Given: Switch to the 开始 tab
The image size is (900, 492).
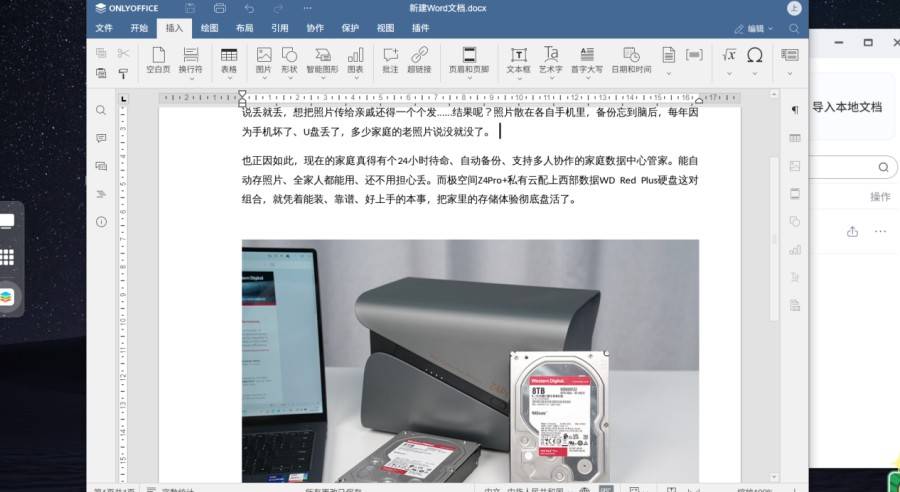Looking at the screenshot, I should pyautogui.click(x=139, y=29).
